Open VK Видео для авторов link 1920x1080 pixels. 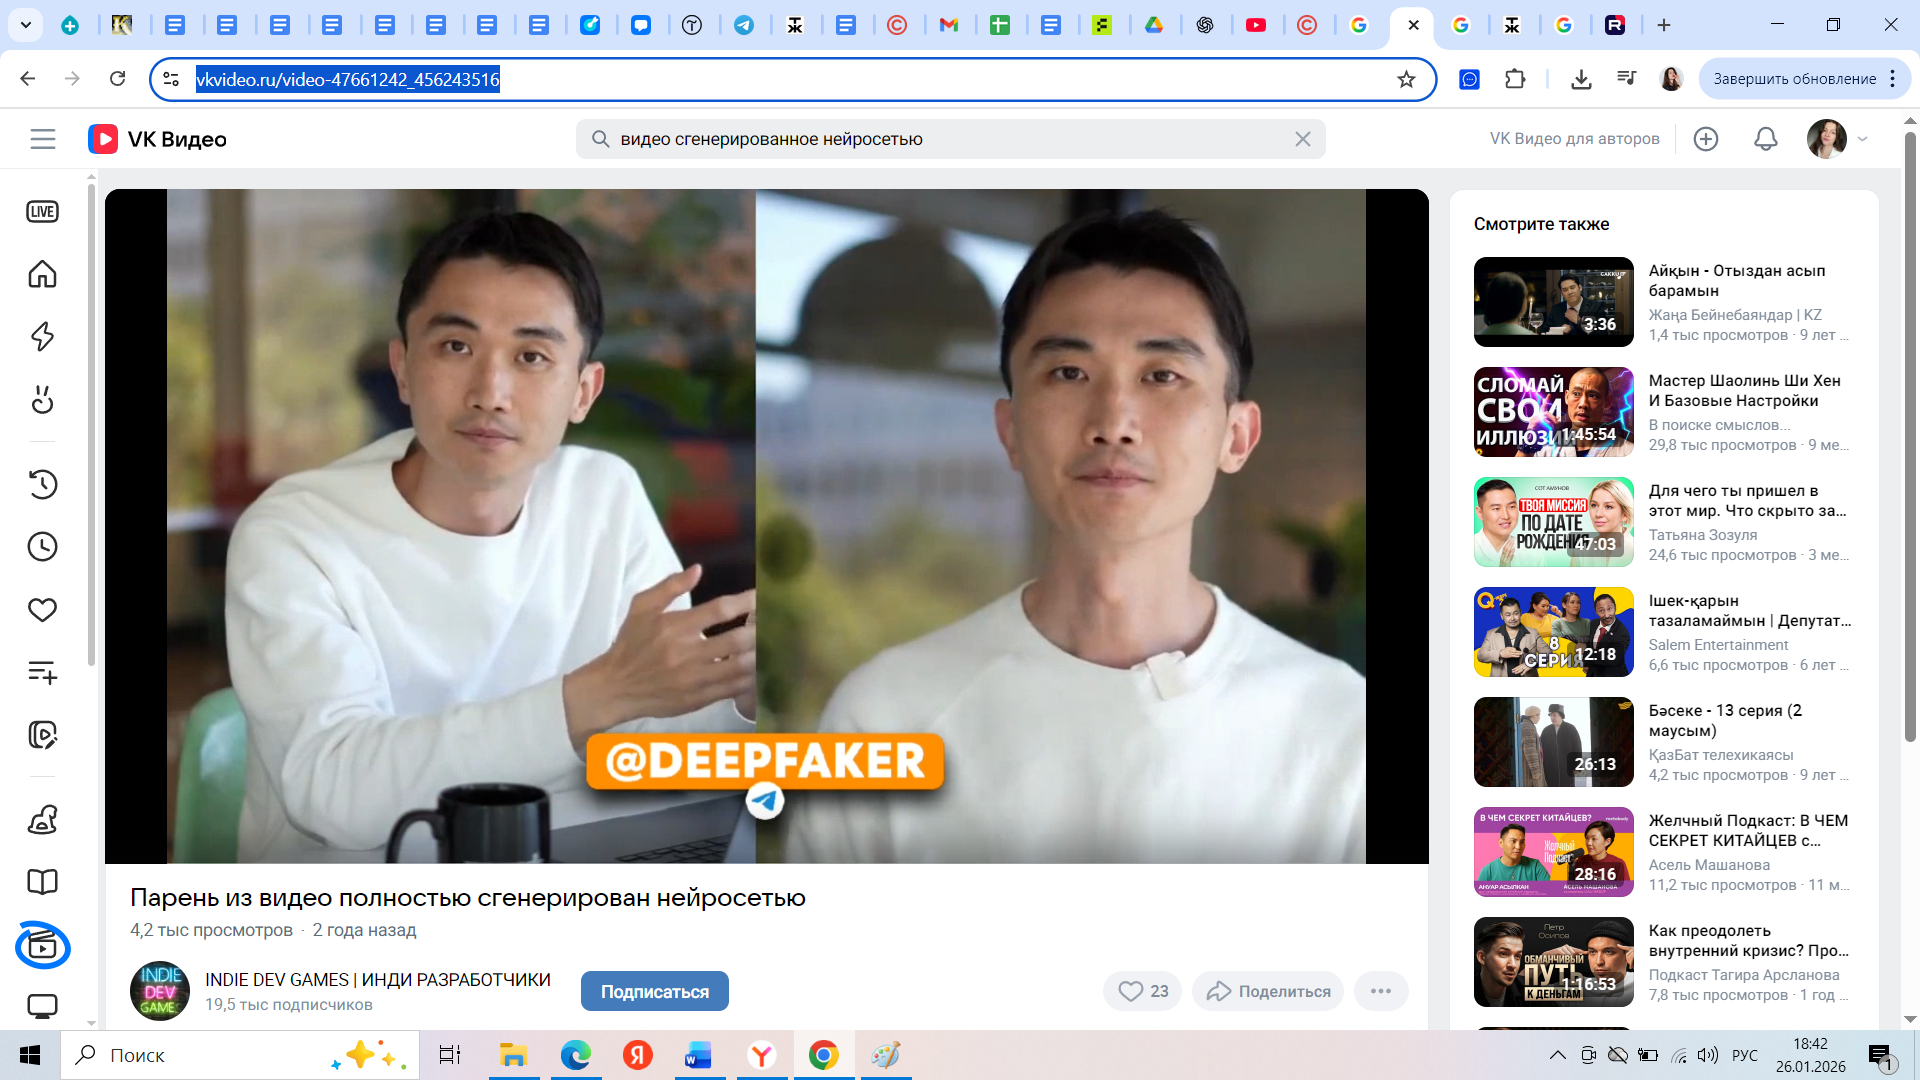coord(1574,139)
